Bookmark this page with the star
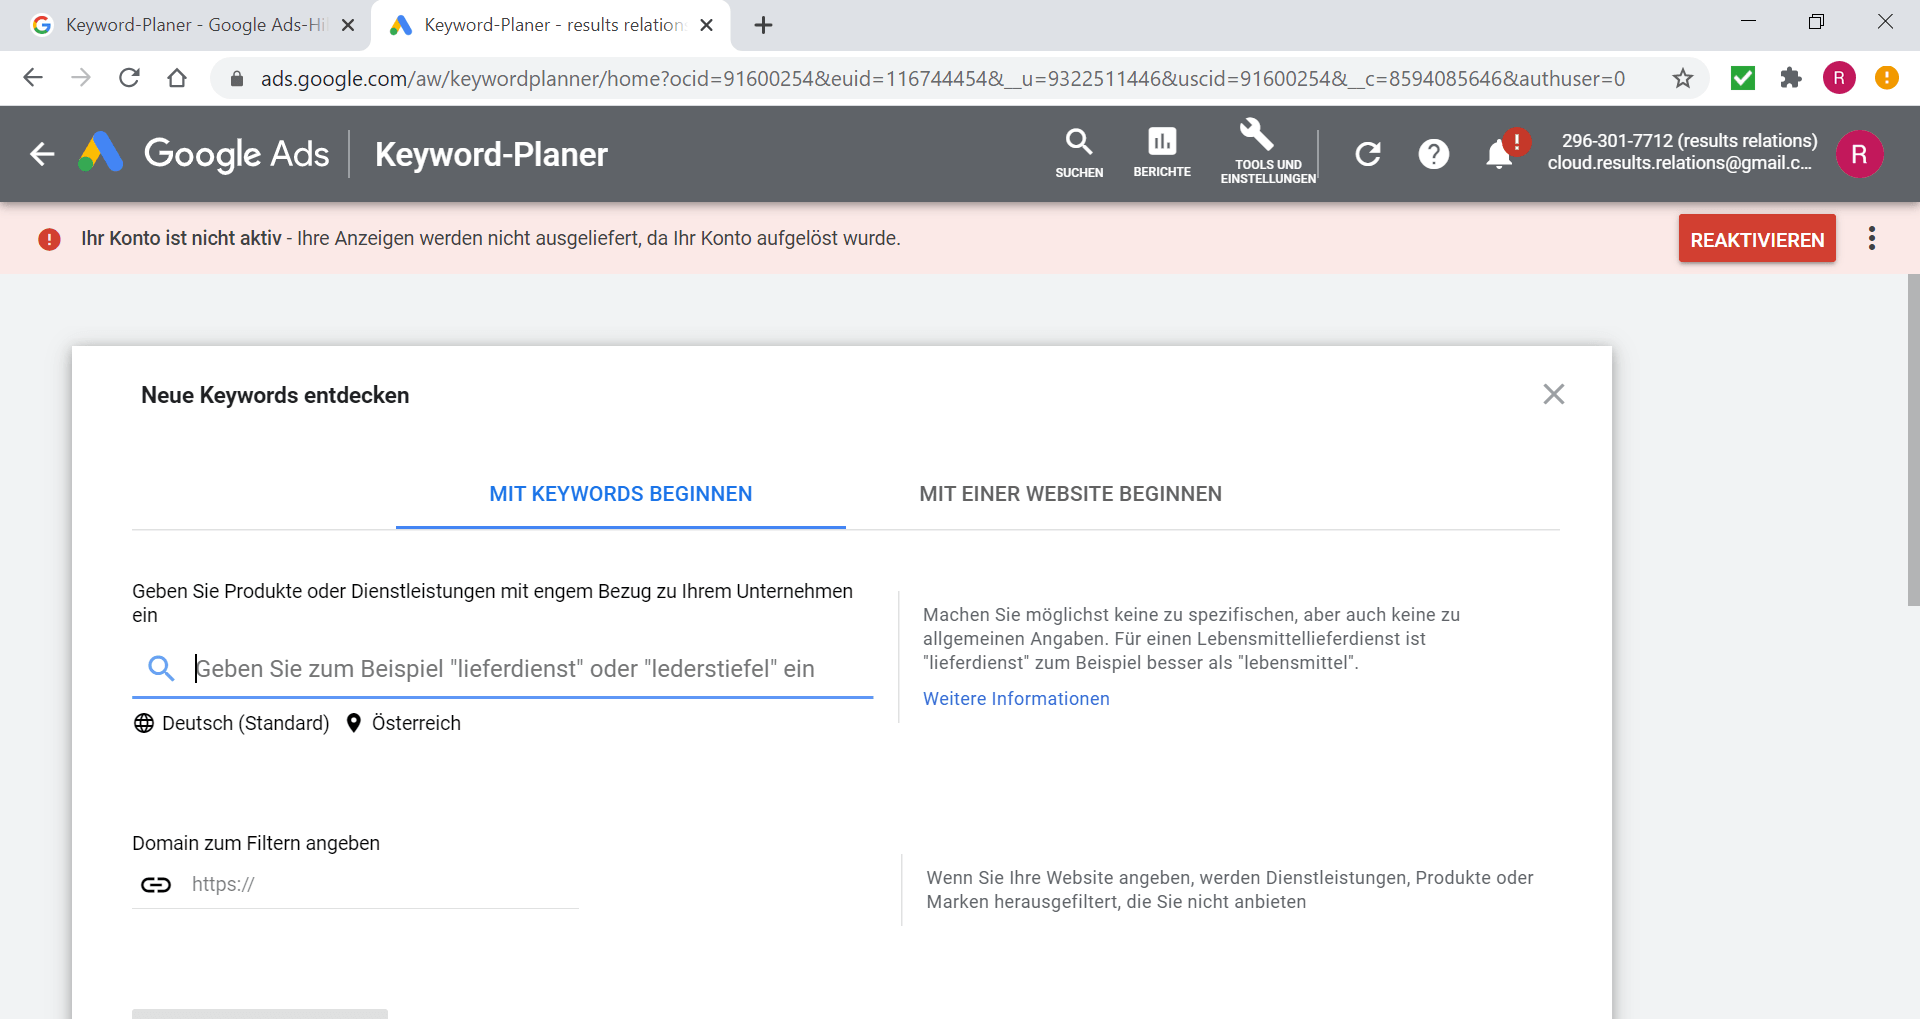1920x1019 pixels. pyautogui.click(x=1683, y=78)
